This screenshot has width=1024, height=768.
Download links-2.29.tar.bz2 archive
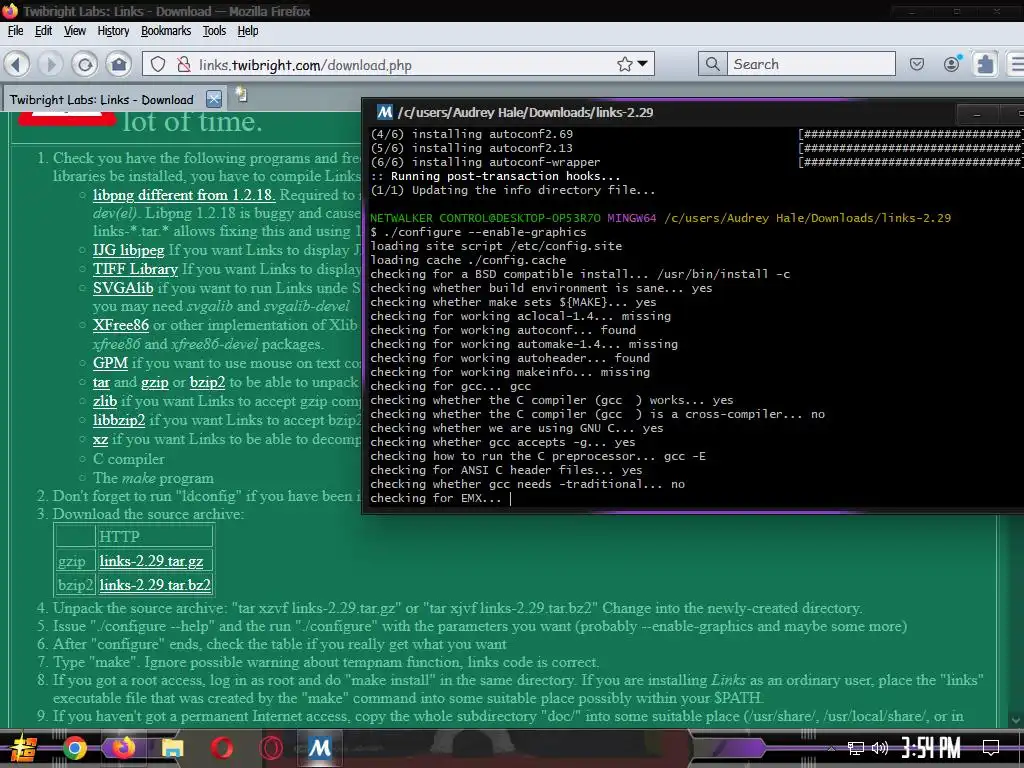(155, 585)
